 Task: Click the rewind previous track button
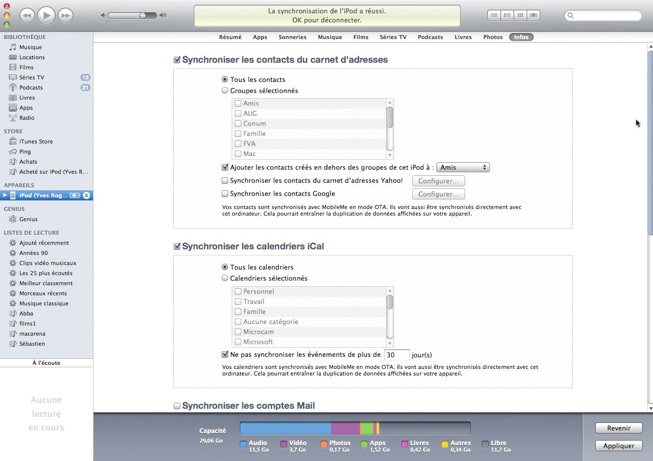[x=27, y=15]
